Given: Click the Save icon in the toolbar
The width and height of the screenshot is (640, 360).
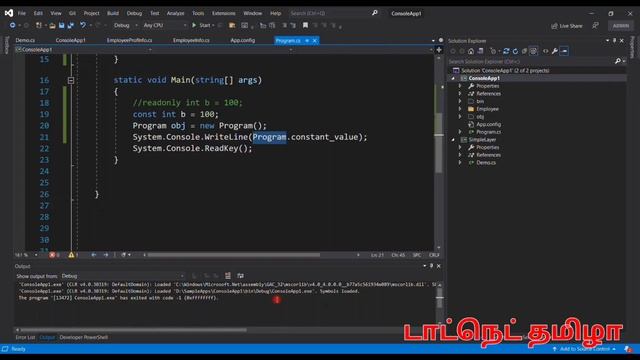Looking at the screenshot, I should [61, 25].
